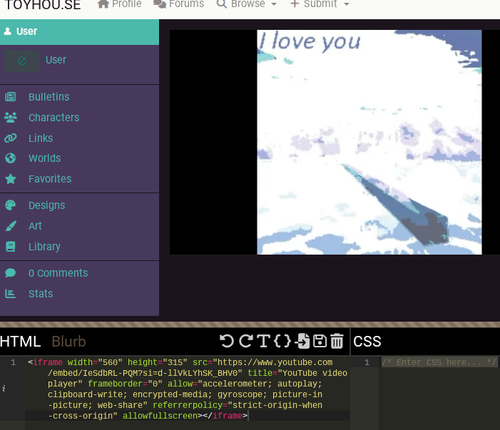Delete code using trash icon
Image resolution: width=500 pixels, height=430 pixels.
[337, 341]
